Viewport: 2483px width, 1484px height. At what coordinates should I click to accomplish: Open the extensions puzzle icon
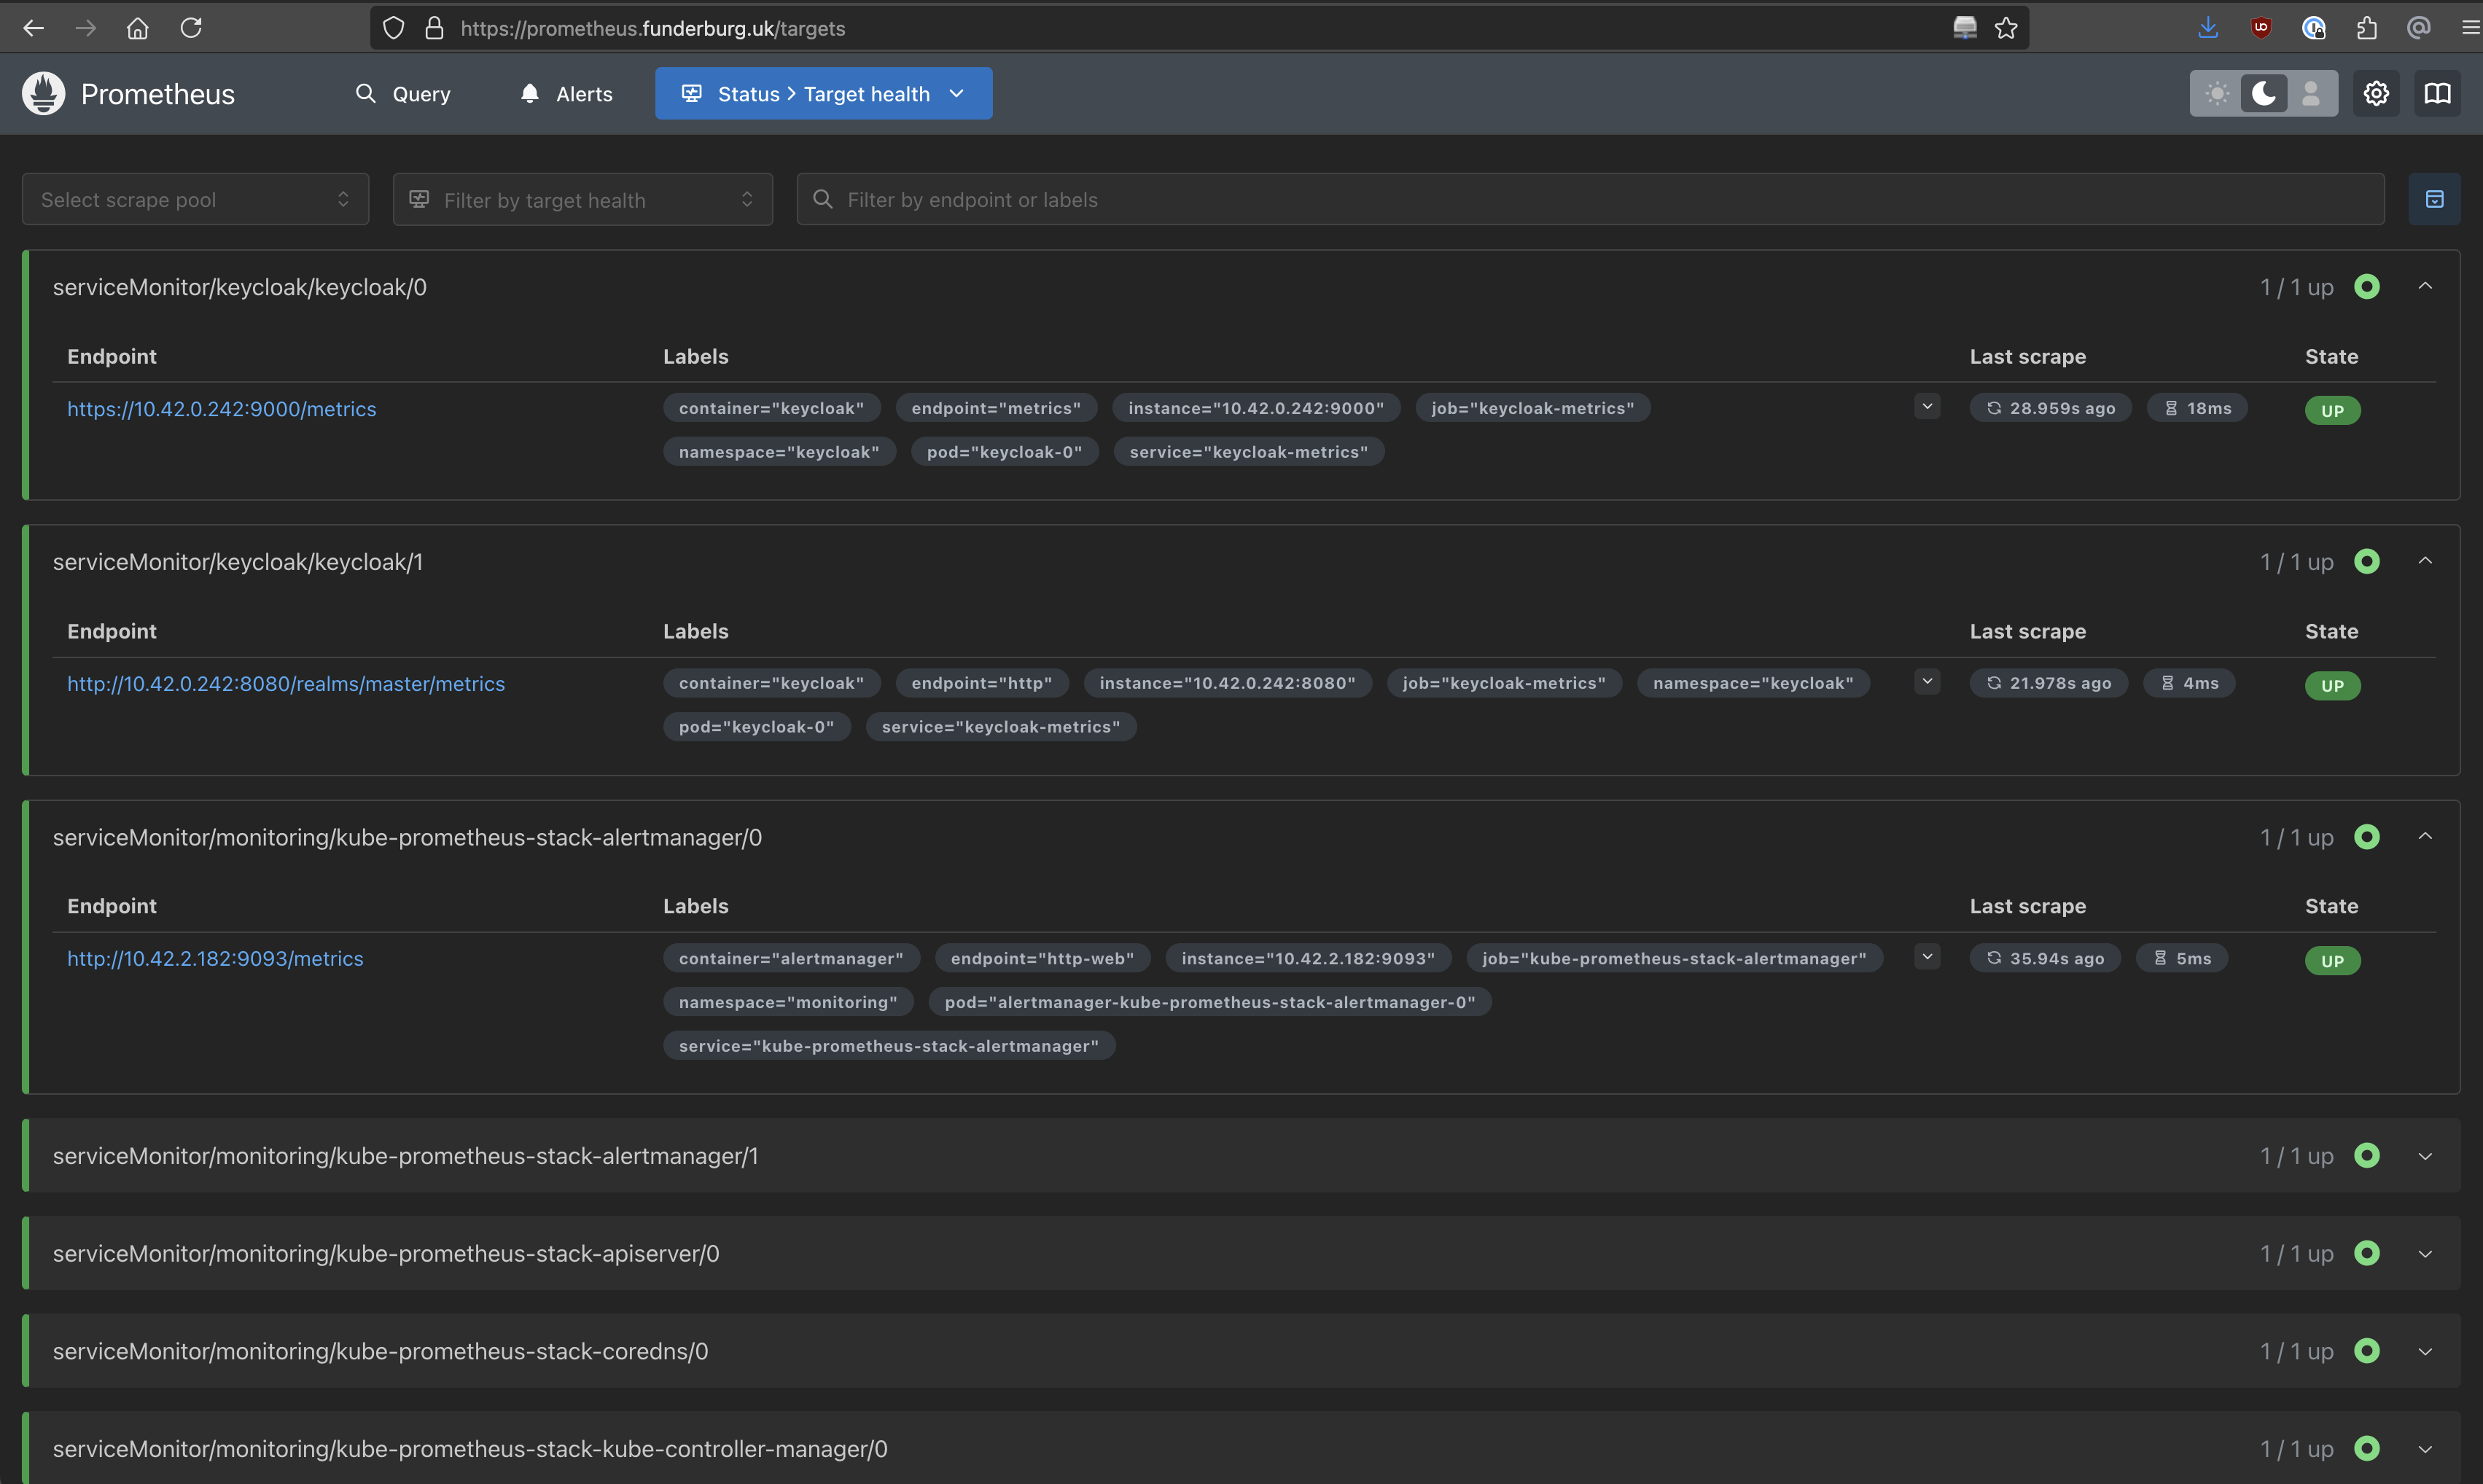click(2366, 28)
